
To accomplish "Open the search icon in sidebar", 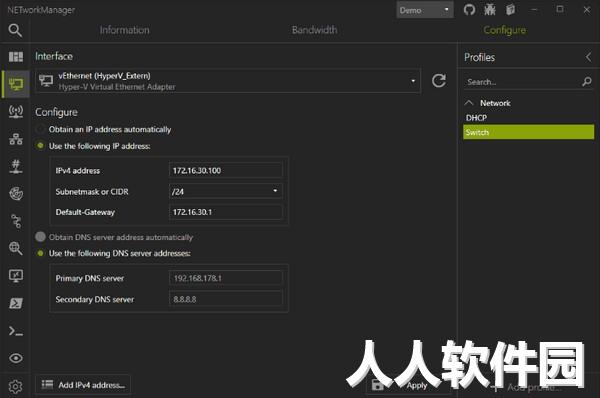I will (x=15, y=30).
